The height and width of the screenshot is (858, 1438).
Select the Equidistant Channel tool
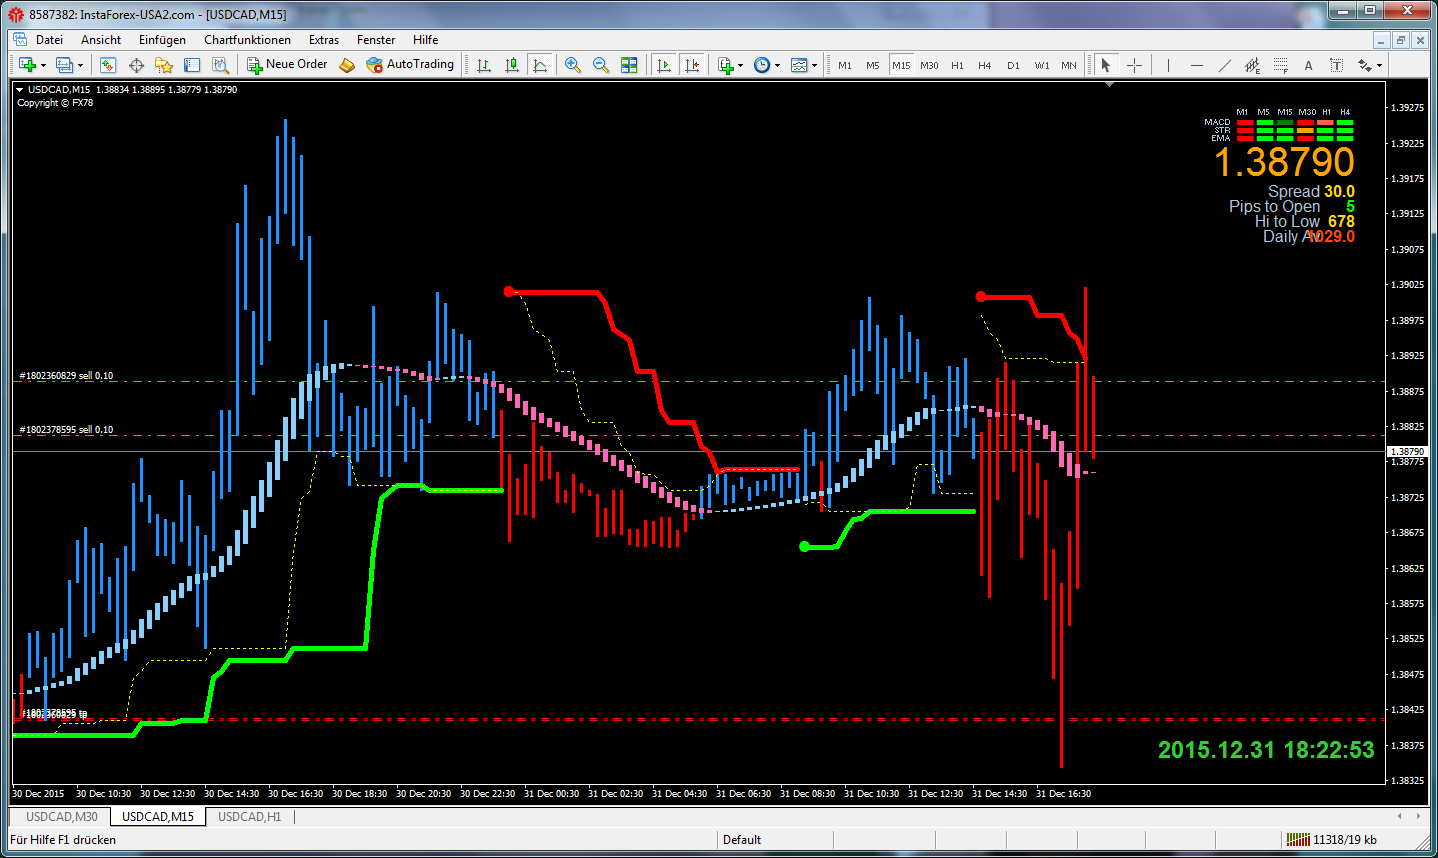tap(1252, 65)
